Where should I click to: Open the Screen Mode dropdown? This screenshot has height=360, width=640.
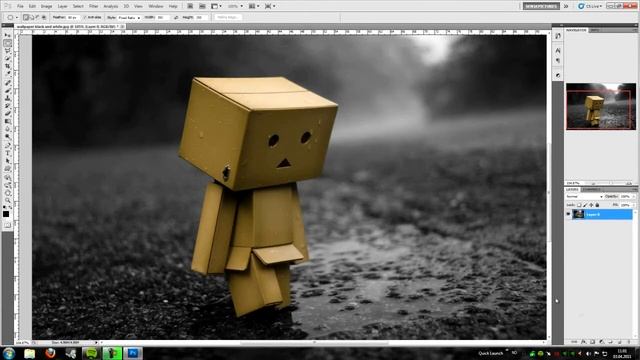point(270,6)
